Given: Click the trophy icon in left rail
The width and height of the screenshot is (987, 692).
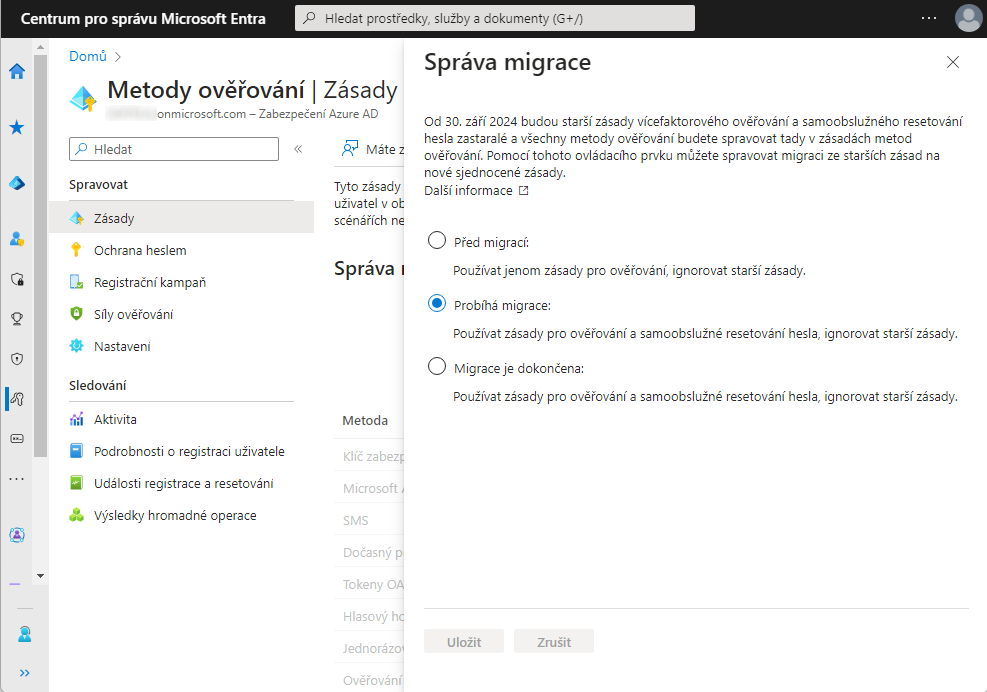Looking at the screenshot, I should coord(17,319).
